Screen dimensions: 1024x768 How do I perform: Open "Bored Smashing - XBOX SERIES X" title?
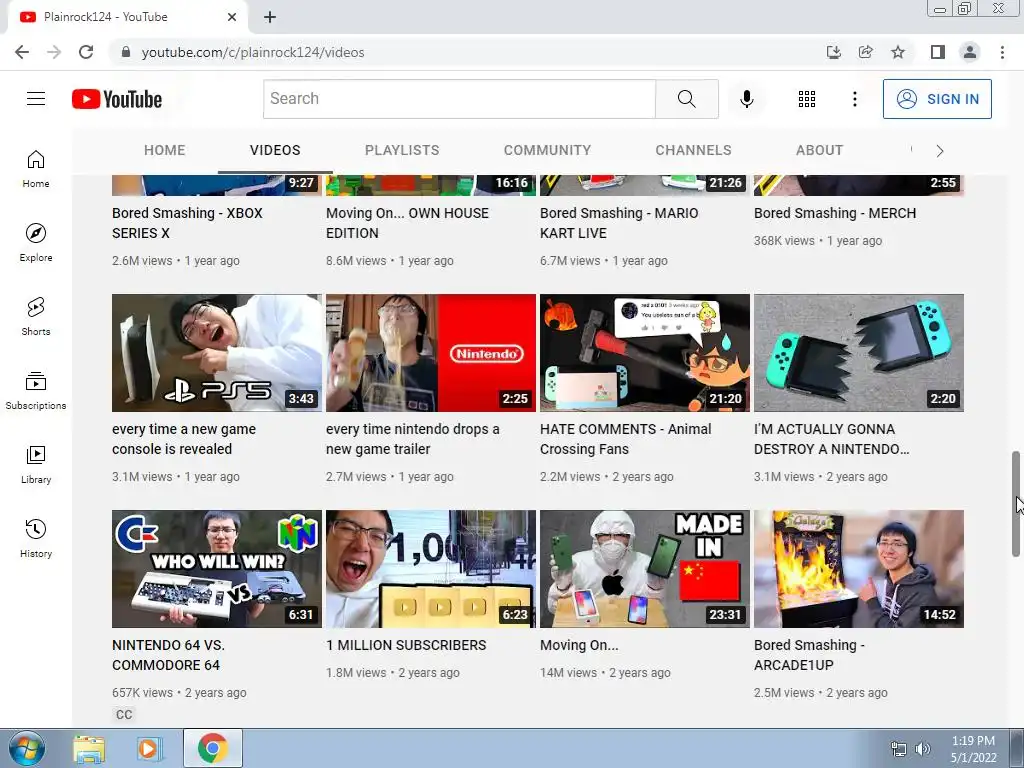tap(187, 223)
